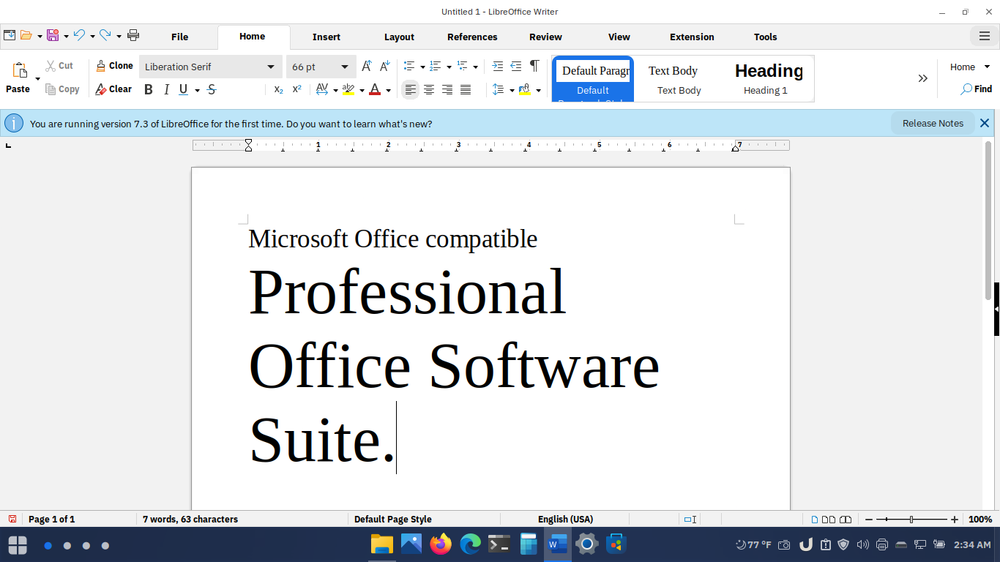
Task: Open the File tab
Action: (180, 37)
